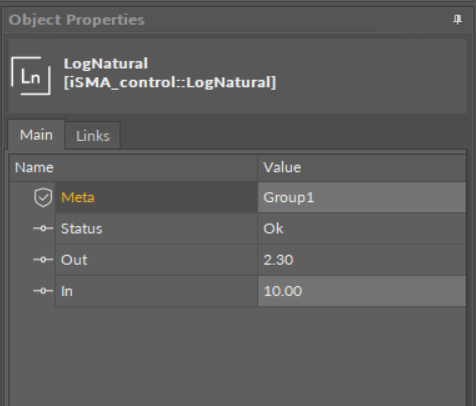This screenshot has width=476, height=406.
Task: Click the slot icon next to In
Action: [x=43, y=291]
